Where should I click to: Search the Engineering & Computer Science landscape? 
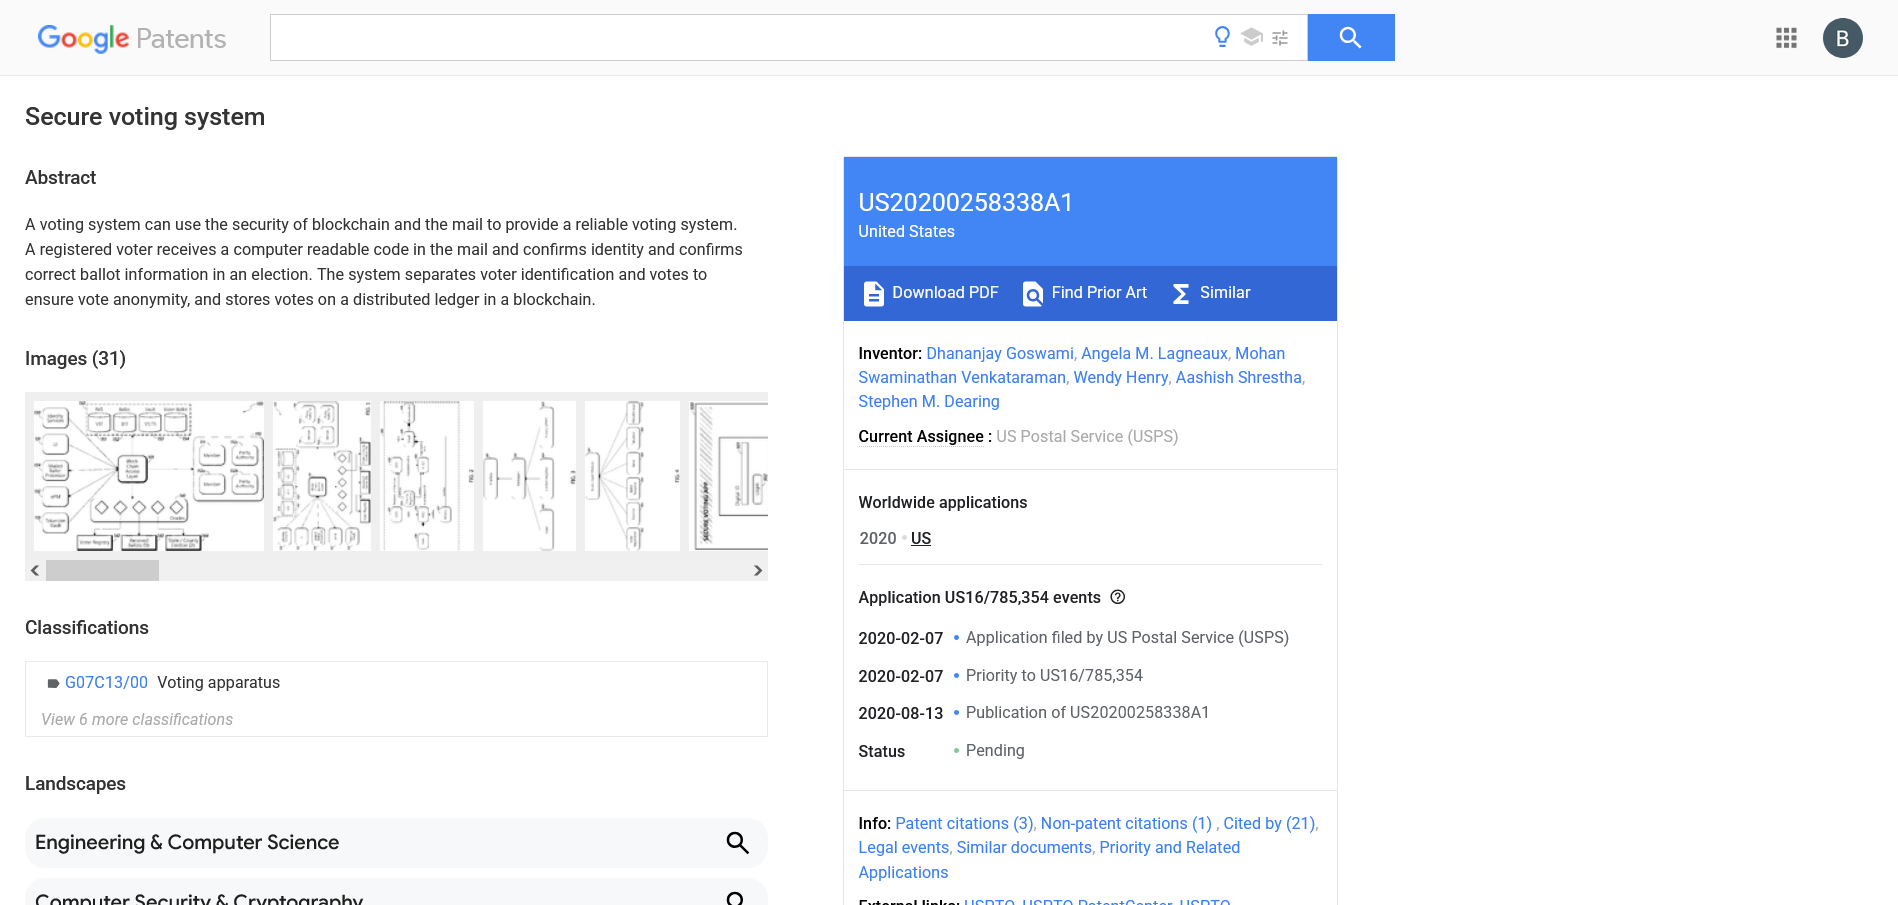click(738, 843)
